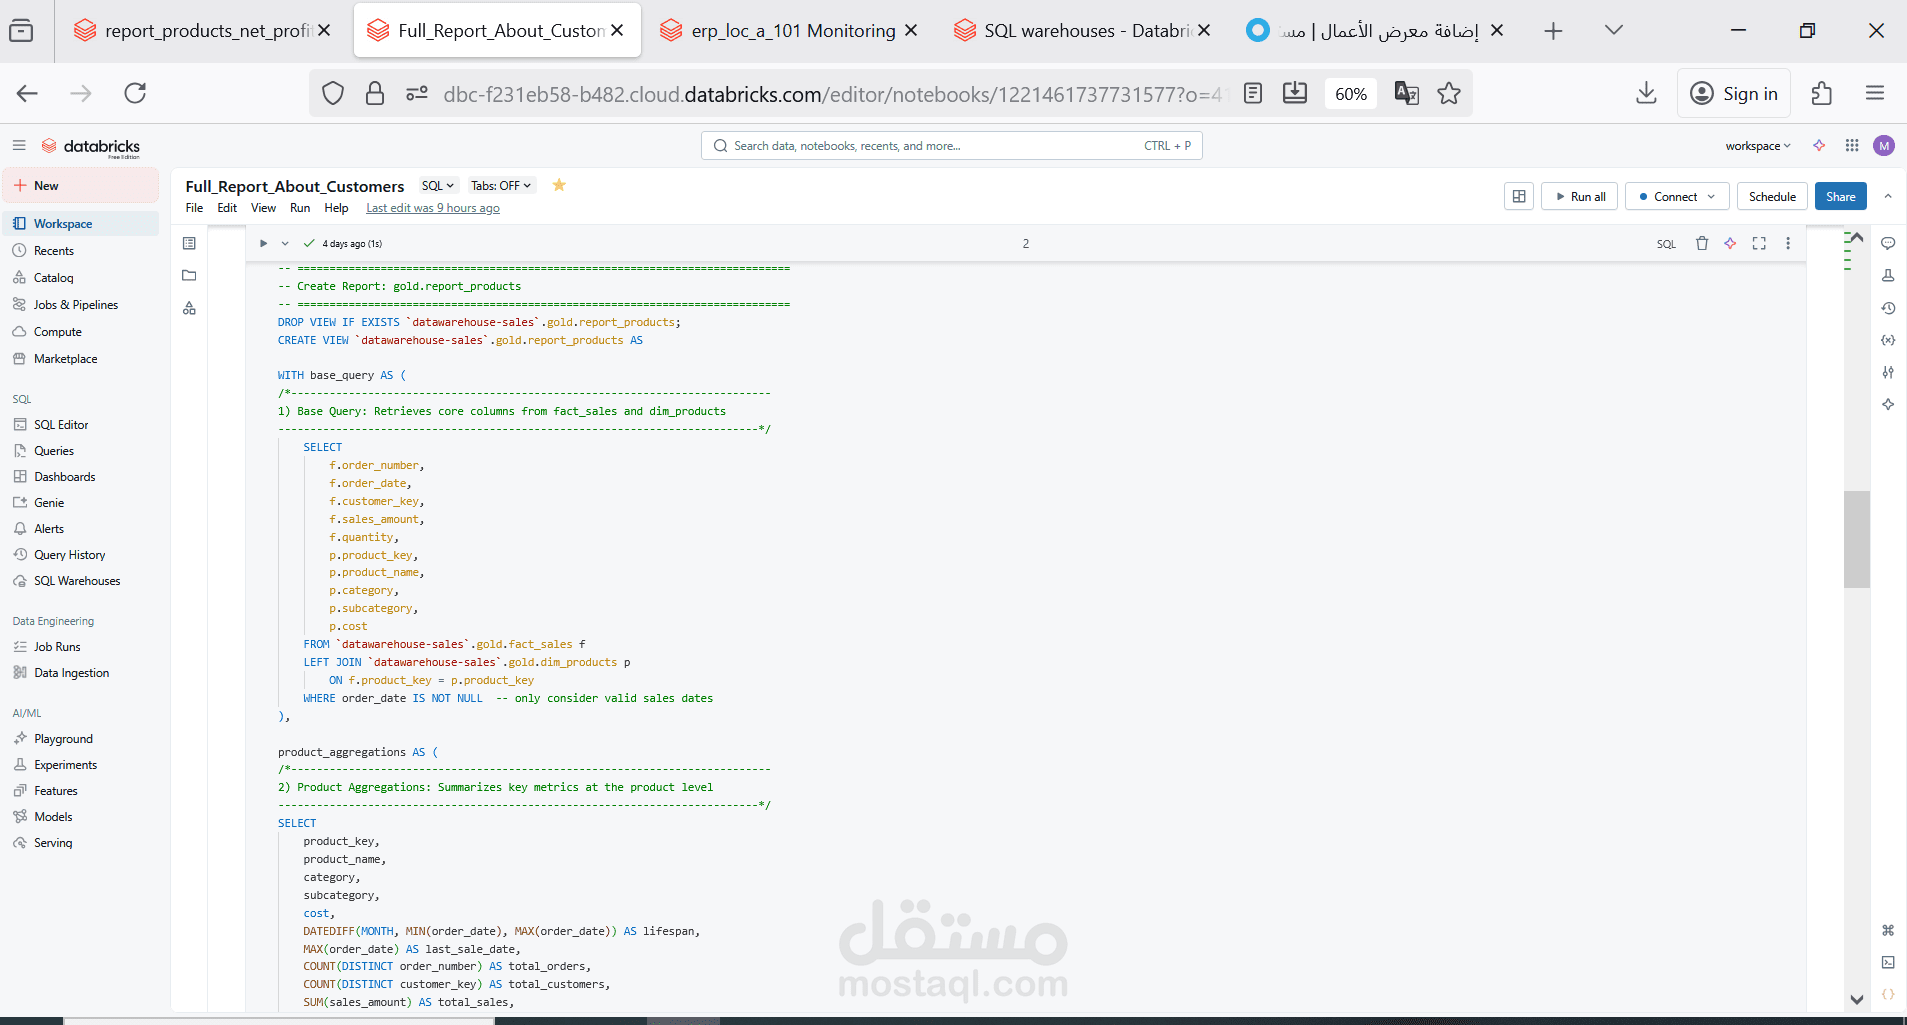This screenshot has width=1907, height=1025.
Task: Open Query History in sidebar
Action: [x=69, y=554]
